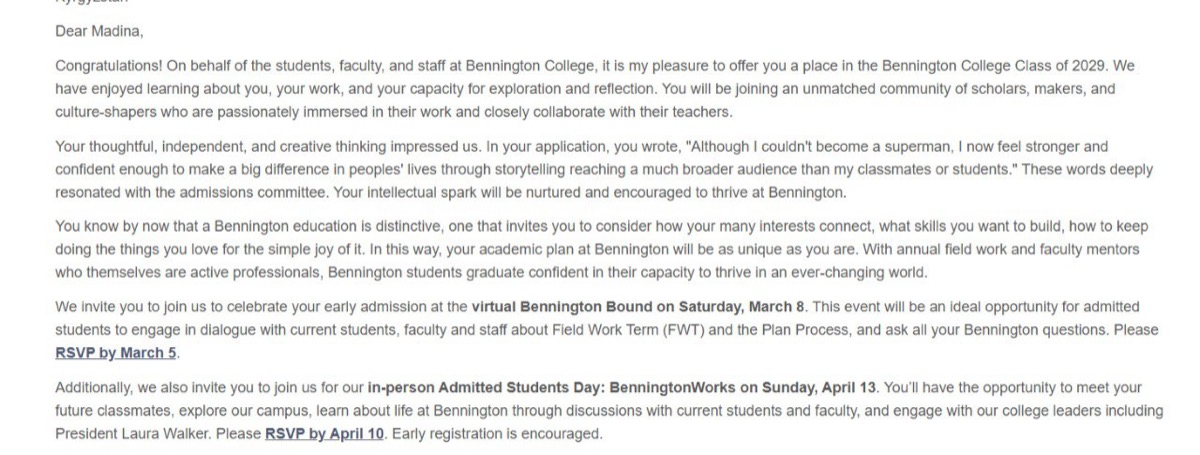Image resolution: width=1200 pixels, height=455 pixels.
Task: Click "Field Work Term (FWT)" text
Action: tap(626, 329)
